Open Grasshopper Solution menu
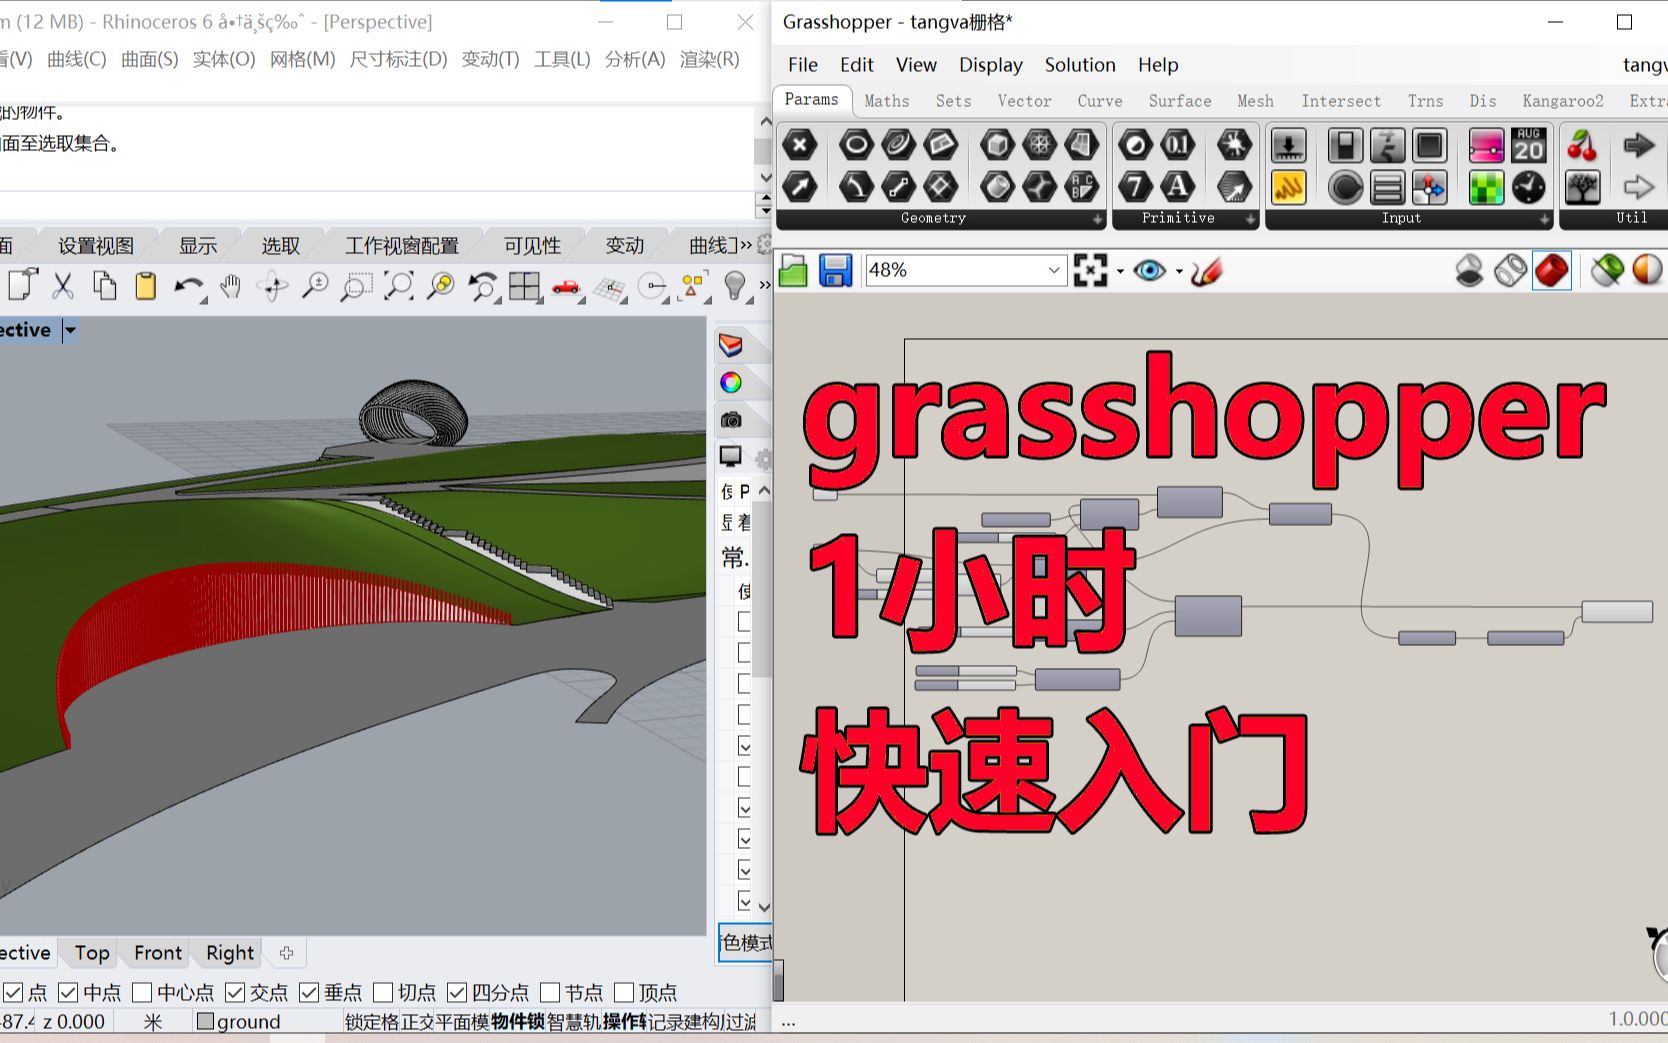1668x1043 pixels. (1080, 65)
